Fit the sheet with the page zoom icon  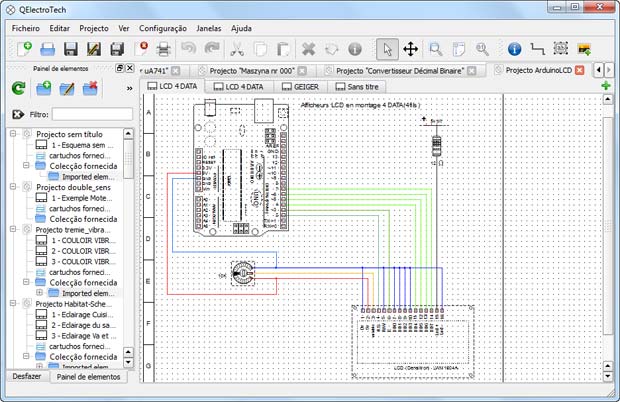click(459, 49)
